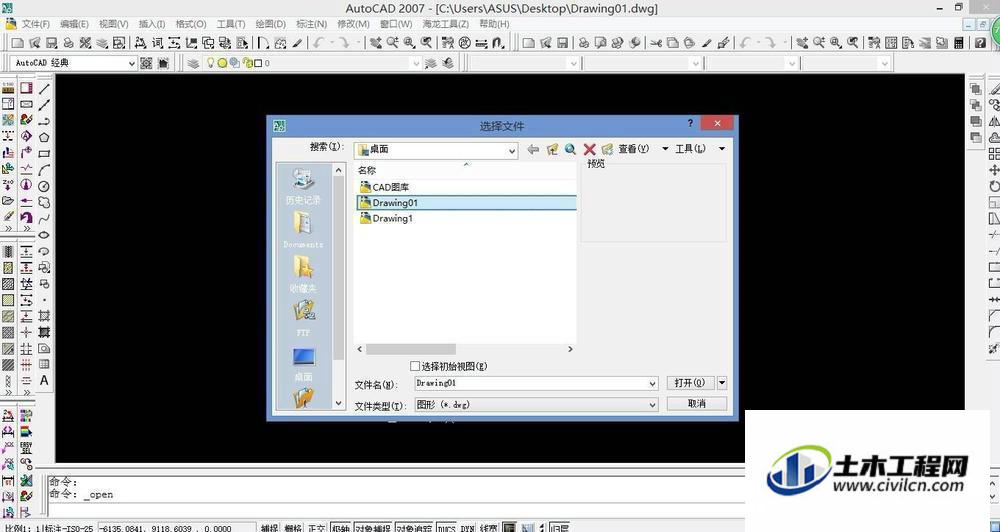Image resolution: width=1000 pixels, height=532 pixels.
Task: Click the file list horizontal scrollbar thumb
Action: [411, 349]
